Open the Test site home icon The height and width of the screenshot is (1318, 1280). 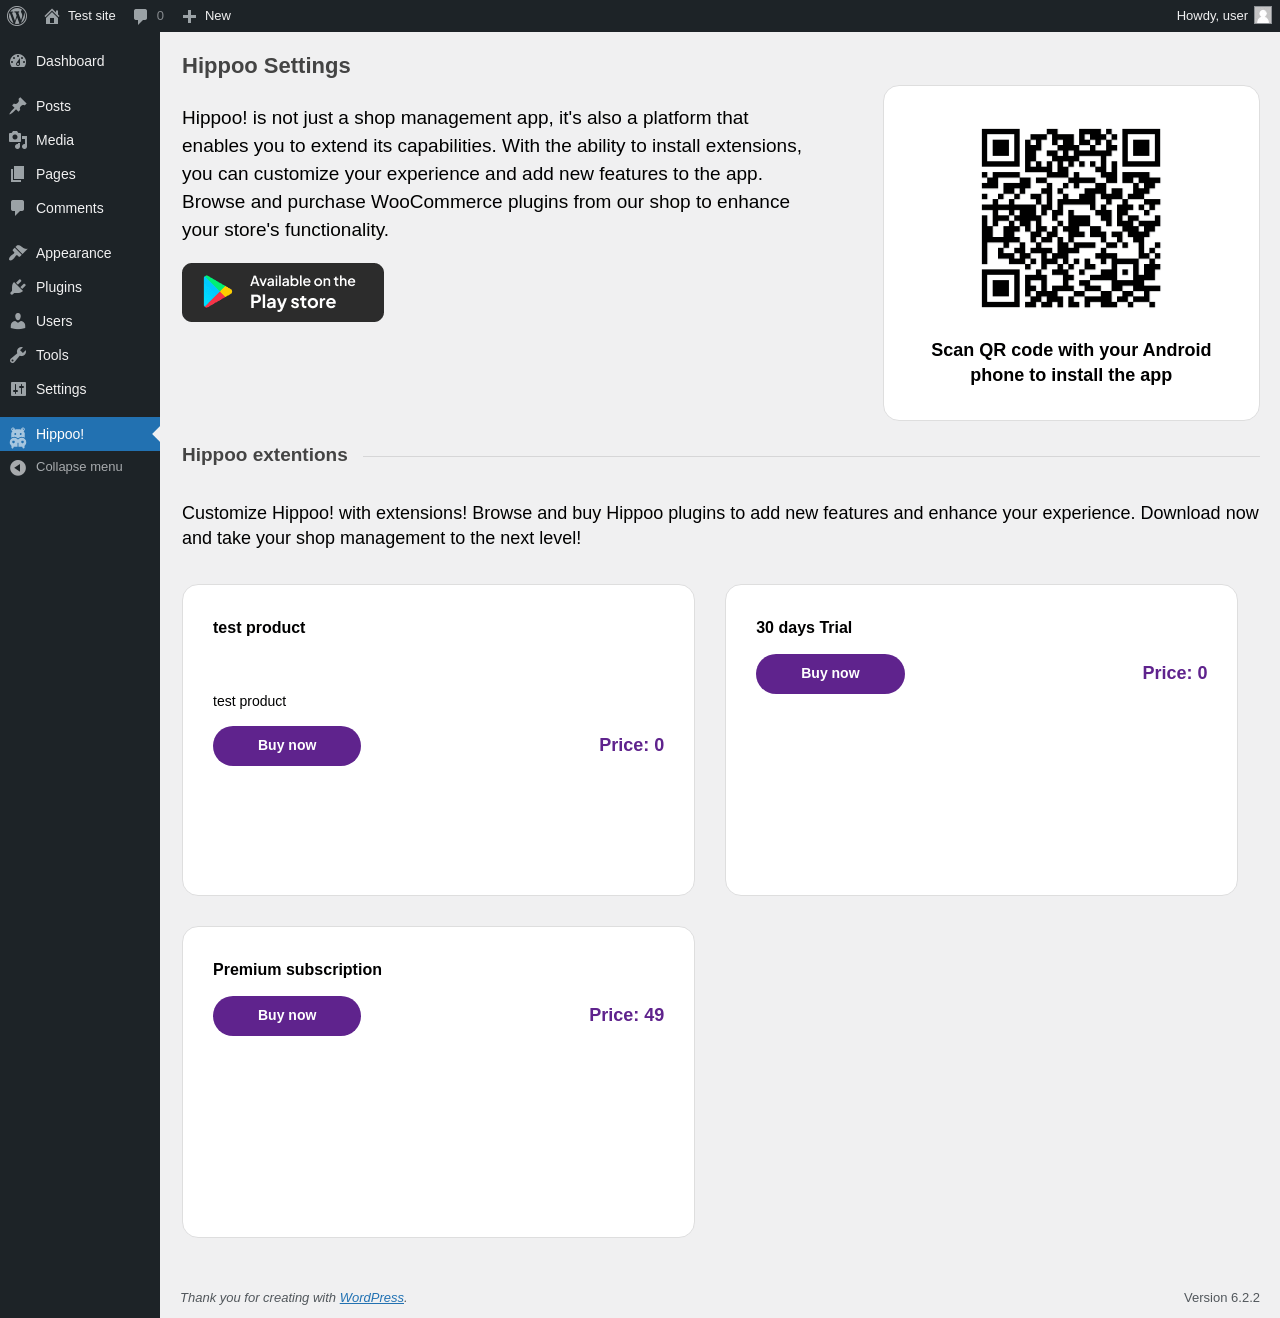pyautogui.click(x=52, y=16)
